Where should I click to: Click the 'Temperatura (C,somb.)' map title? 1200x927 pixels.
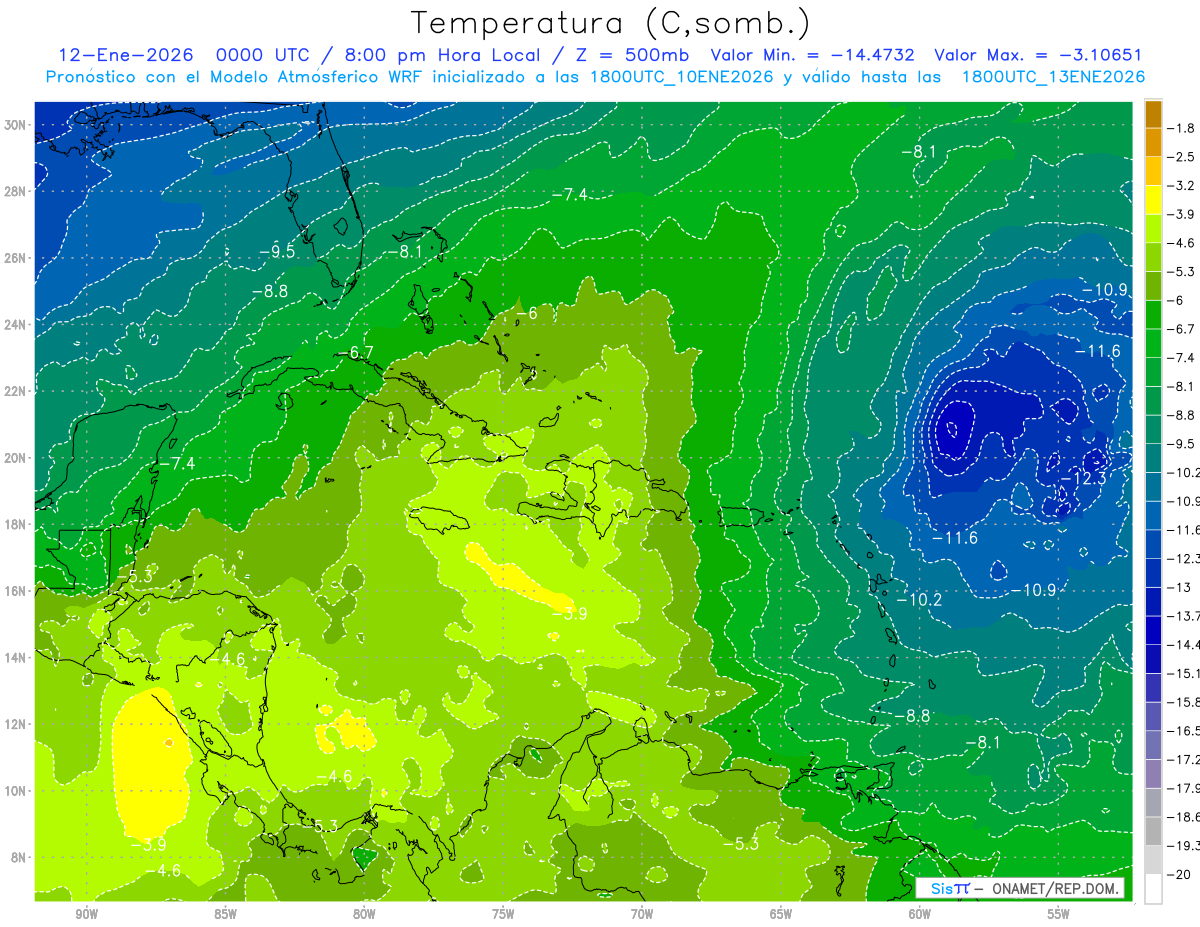(611, 23)
